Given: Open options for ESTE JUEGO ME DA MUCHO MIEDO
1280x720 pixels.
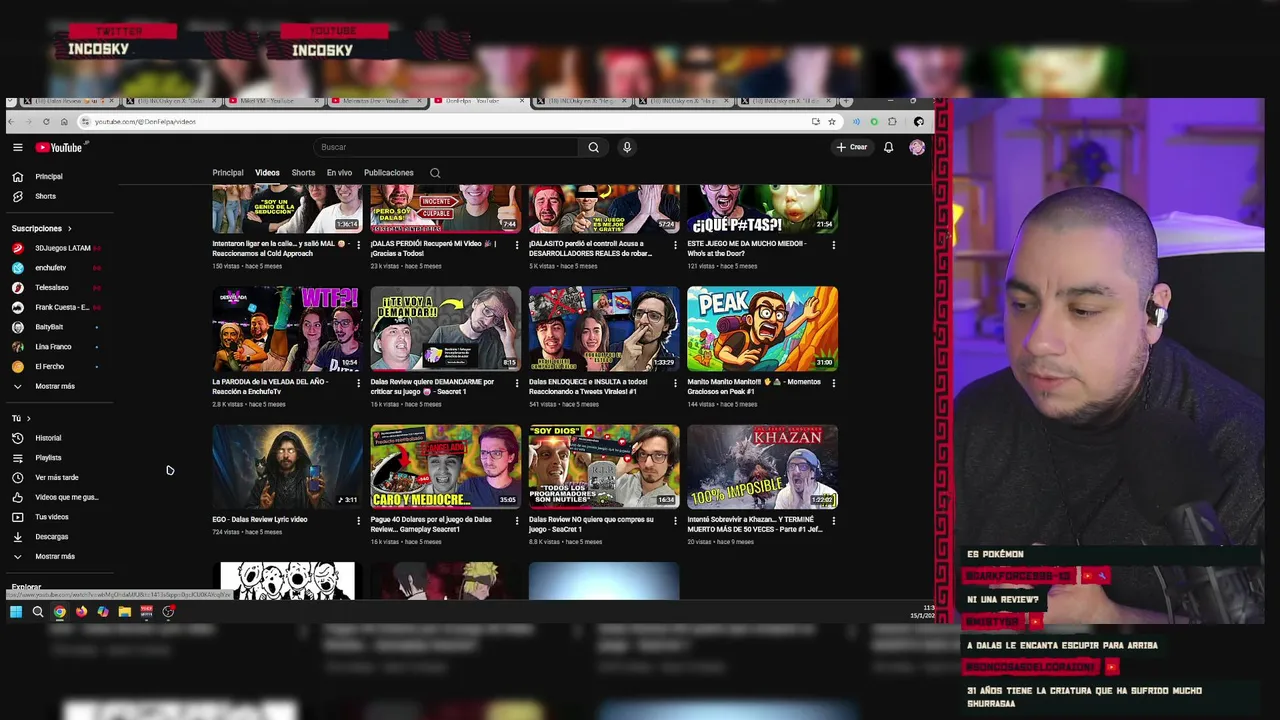Looking at the screenshot, I should (833, 244).
